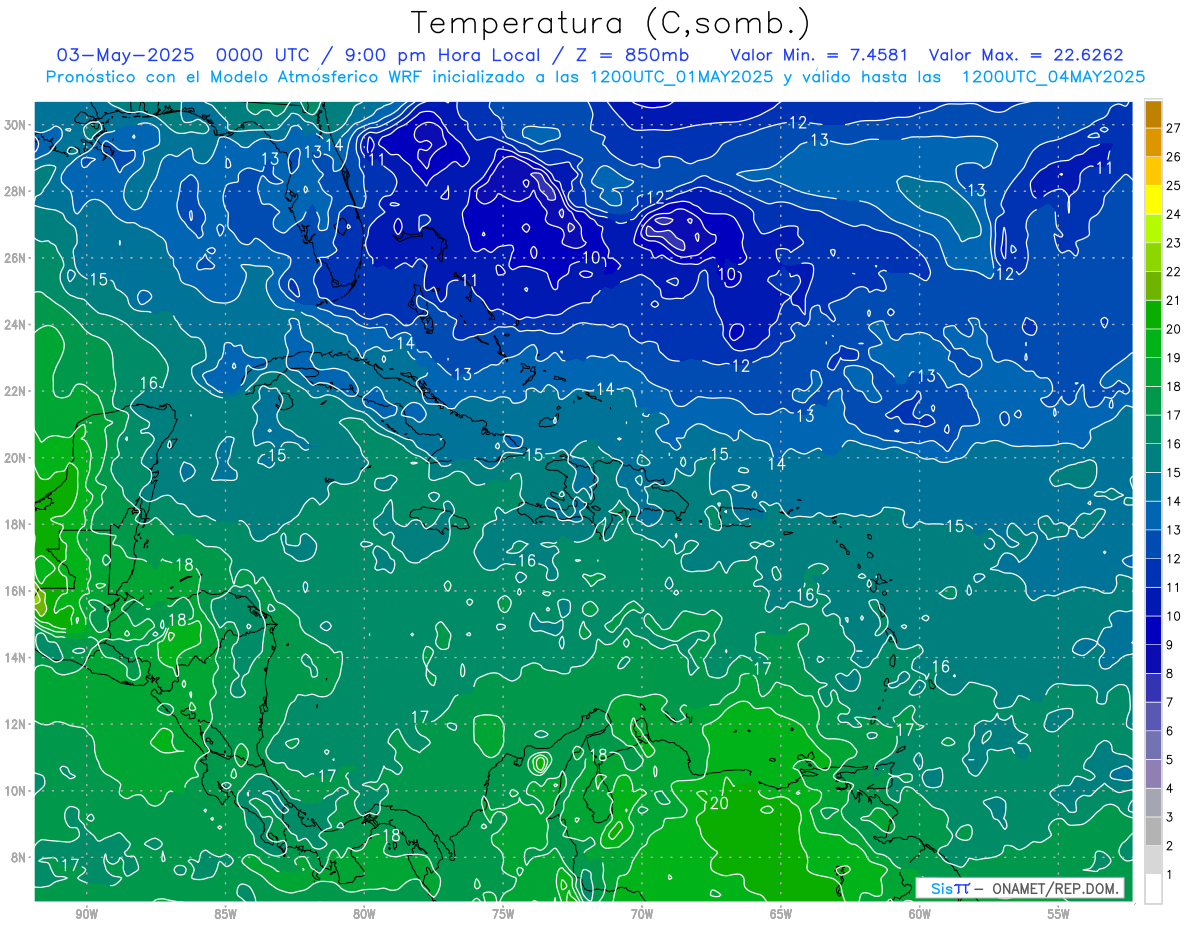Click the 65W longitude axis label
The image size is (1200, 927).
(x=781, y=914)
